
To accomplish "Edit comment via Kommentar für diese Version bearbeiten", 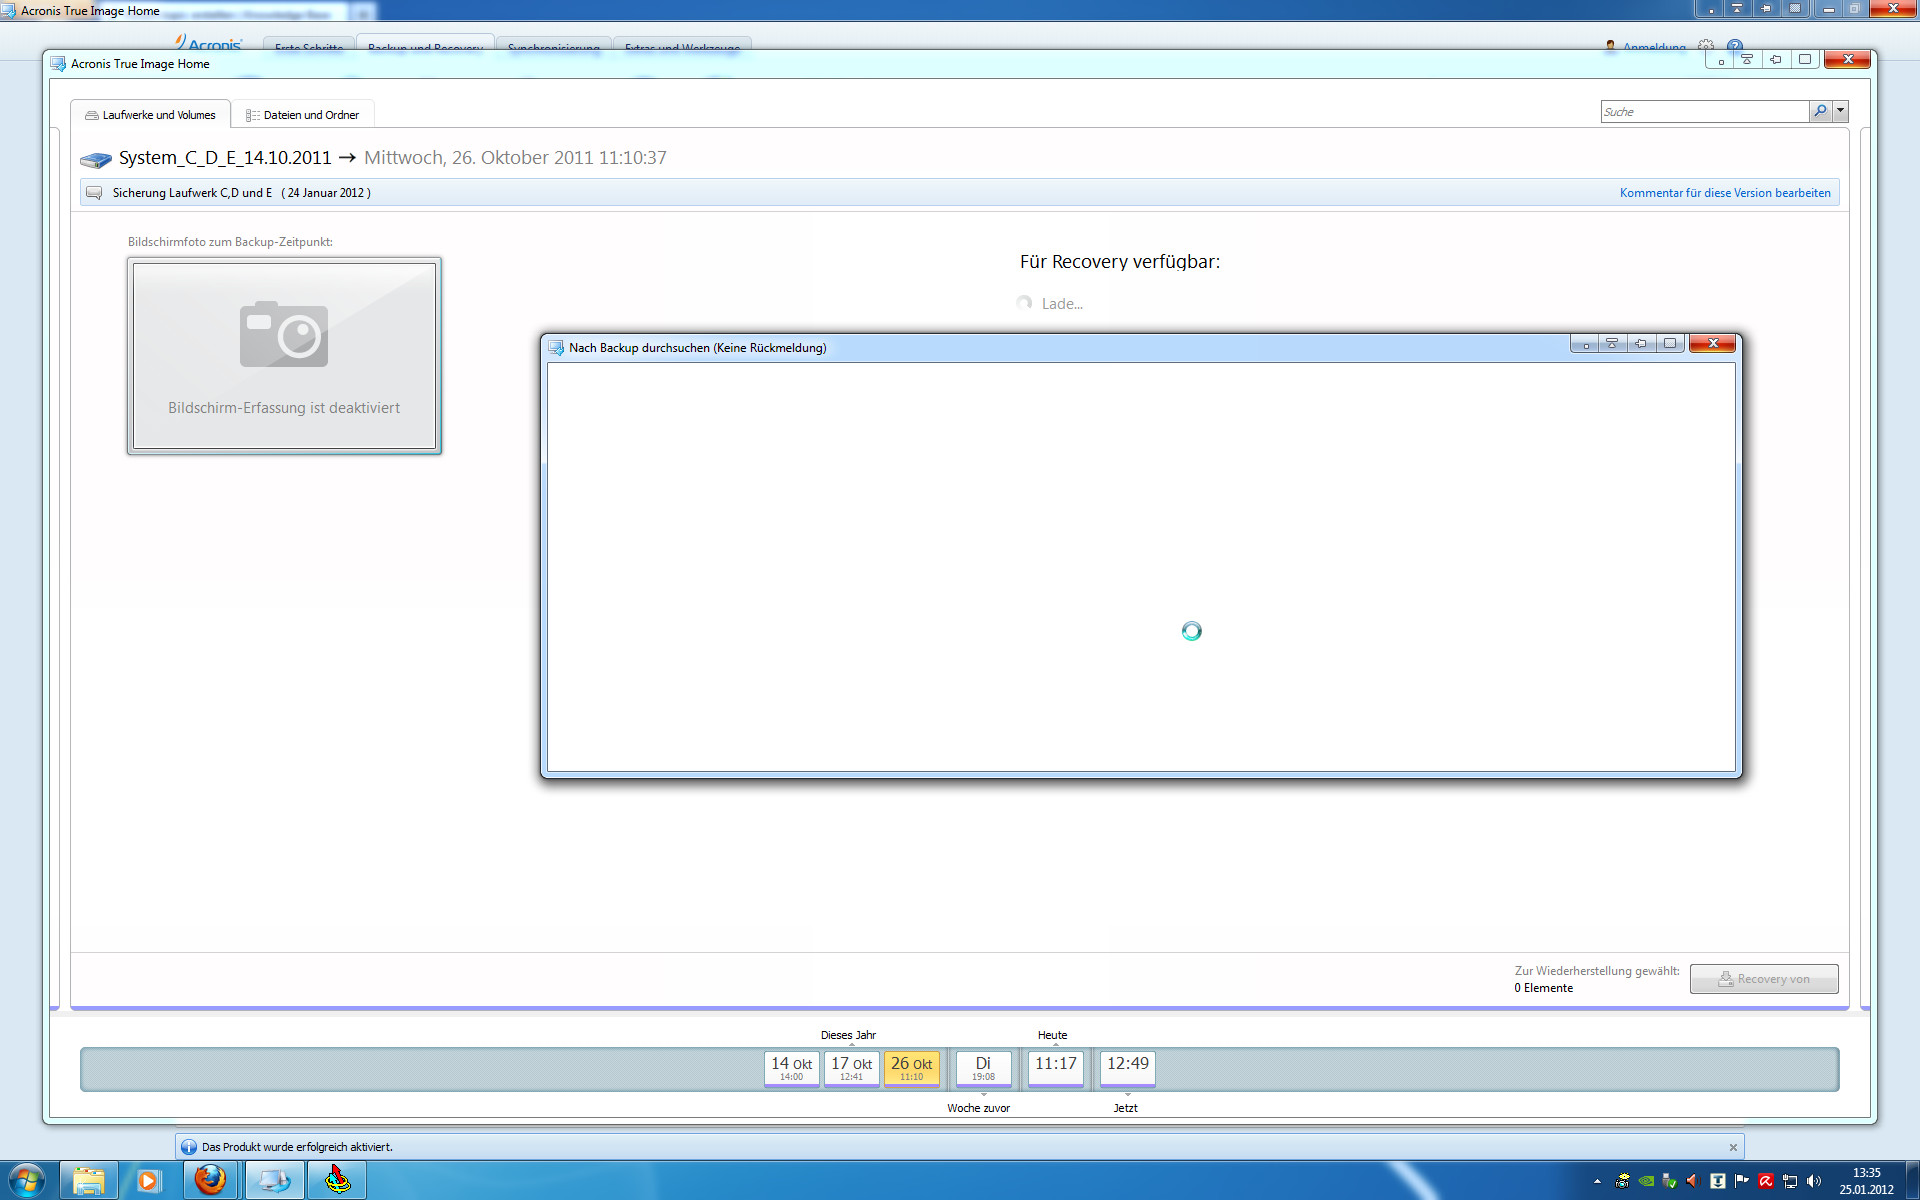I will pyautogui.click(x=1725, y=193).
